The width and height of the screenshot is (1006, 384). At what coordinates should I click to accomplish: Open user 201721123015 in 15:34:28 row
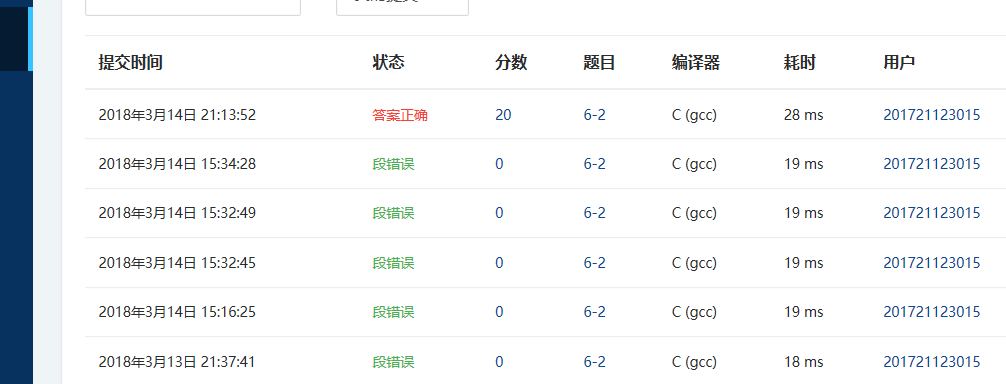(x=932, y=164)
